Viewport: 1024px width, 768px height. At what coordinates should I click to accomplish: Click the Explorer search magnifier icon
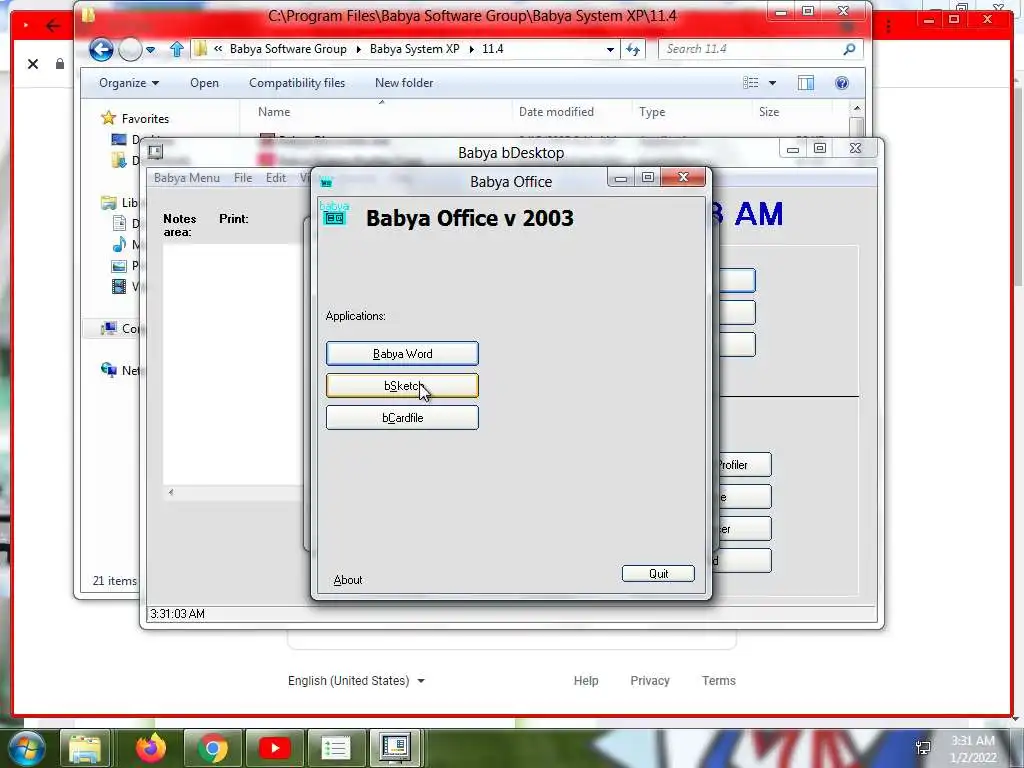[849, 49]
